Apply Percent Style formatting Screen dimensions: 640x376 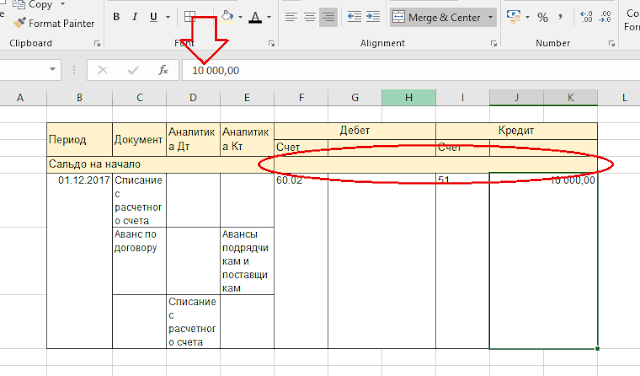(x=543, y=17)
